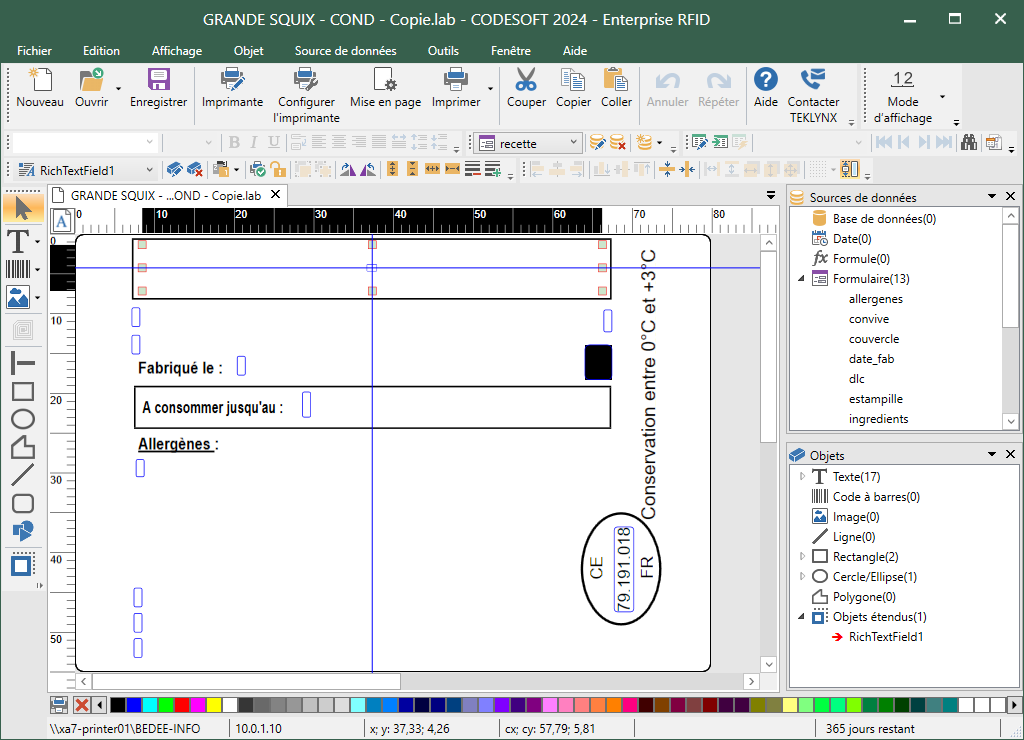Open the RichTextField1 object selector dropdown
The width and height of the screenshot is (1024, 740).
tap(150, 170)
